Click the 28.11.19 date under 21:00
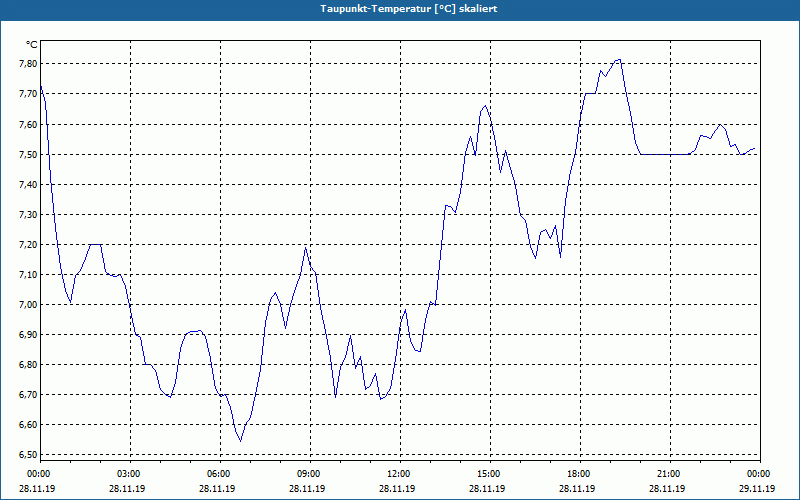800x500 pixels. (667, 488)
